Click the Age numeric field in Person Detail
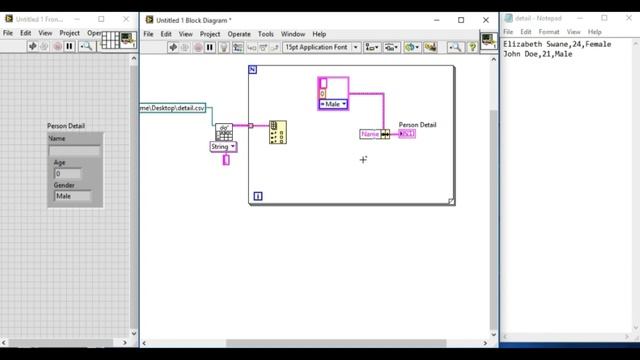640x360 pixels. tap(67, 174)
